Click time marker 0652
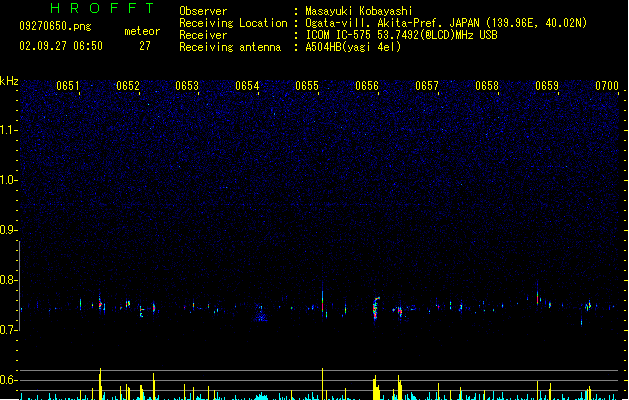The height and width of the screenshot is (400, 629). pyautogui.click(x=128, y=86)
